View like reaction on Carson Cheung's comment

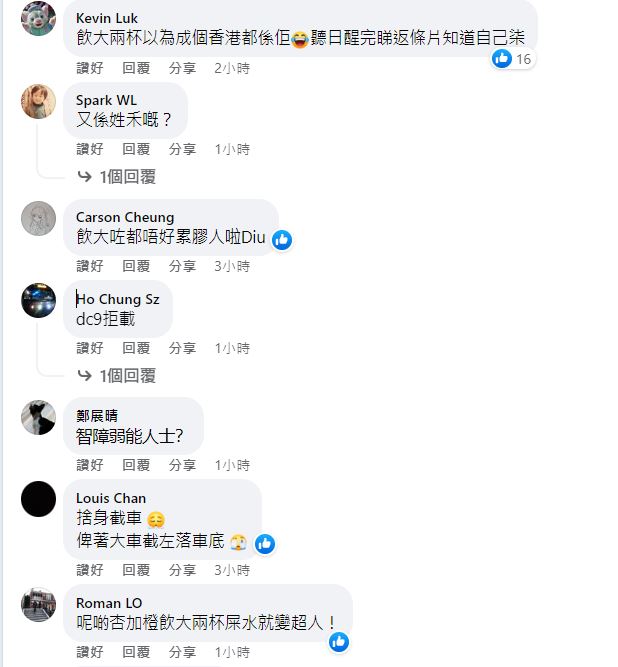pyautogui.click(x=282, y=240)
